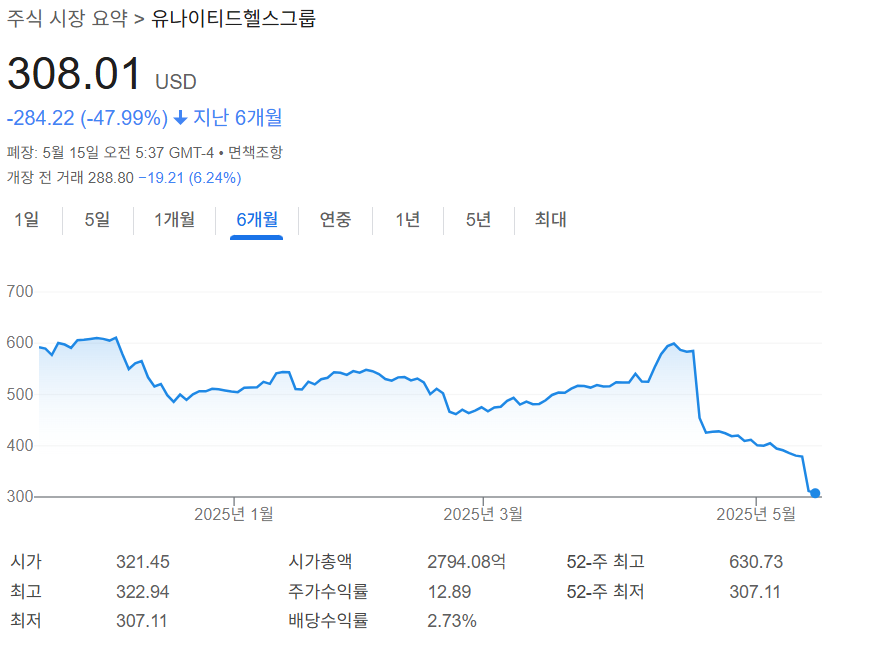The height and width of the screenshot is (645, 884).
Task: Select the latest price dot on chart
Action: click(x=815, y=492)
